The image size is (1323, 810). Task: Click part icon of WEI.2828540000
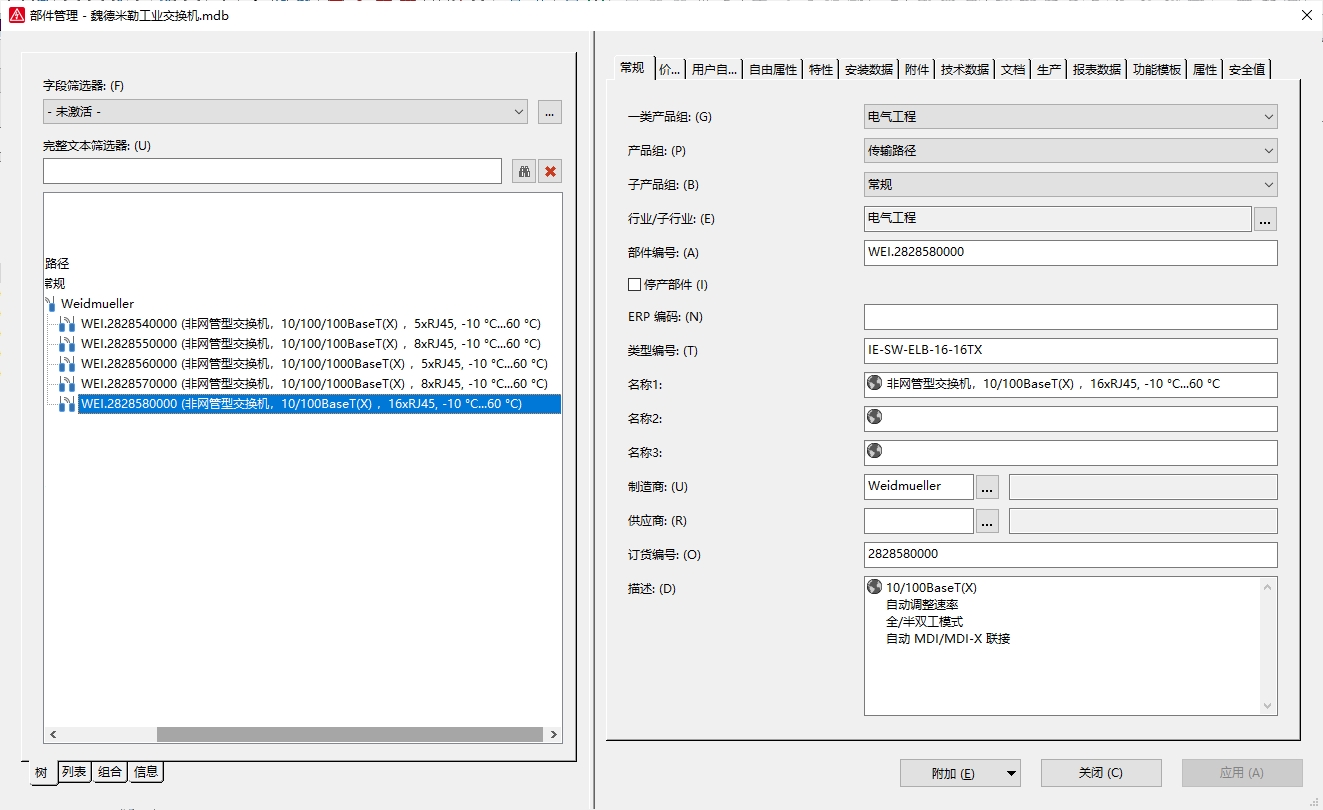click(67, 324)
